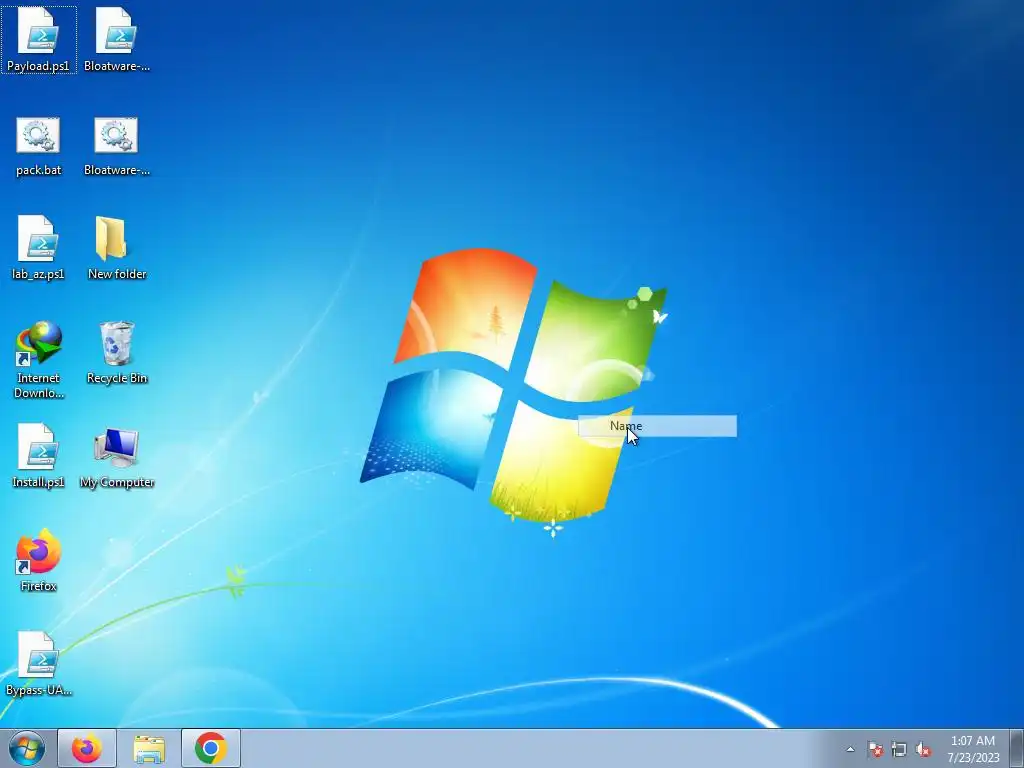Open the network status tray icon
1024x768 pixels.
pyautogui.click(x=899, y=749)
